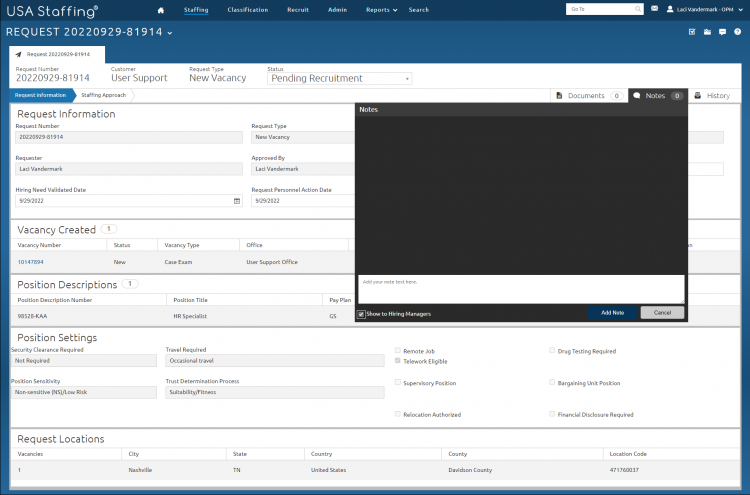Click the USA Staffing logo

52,11
